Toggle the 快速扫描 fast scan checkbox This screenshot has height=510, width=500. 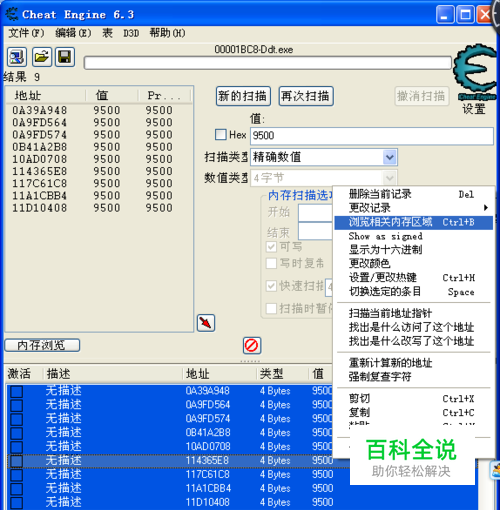pos(271,286)
